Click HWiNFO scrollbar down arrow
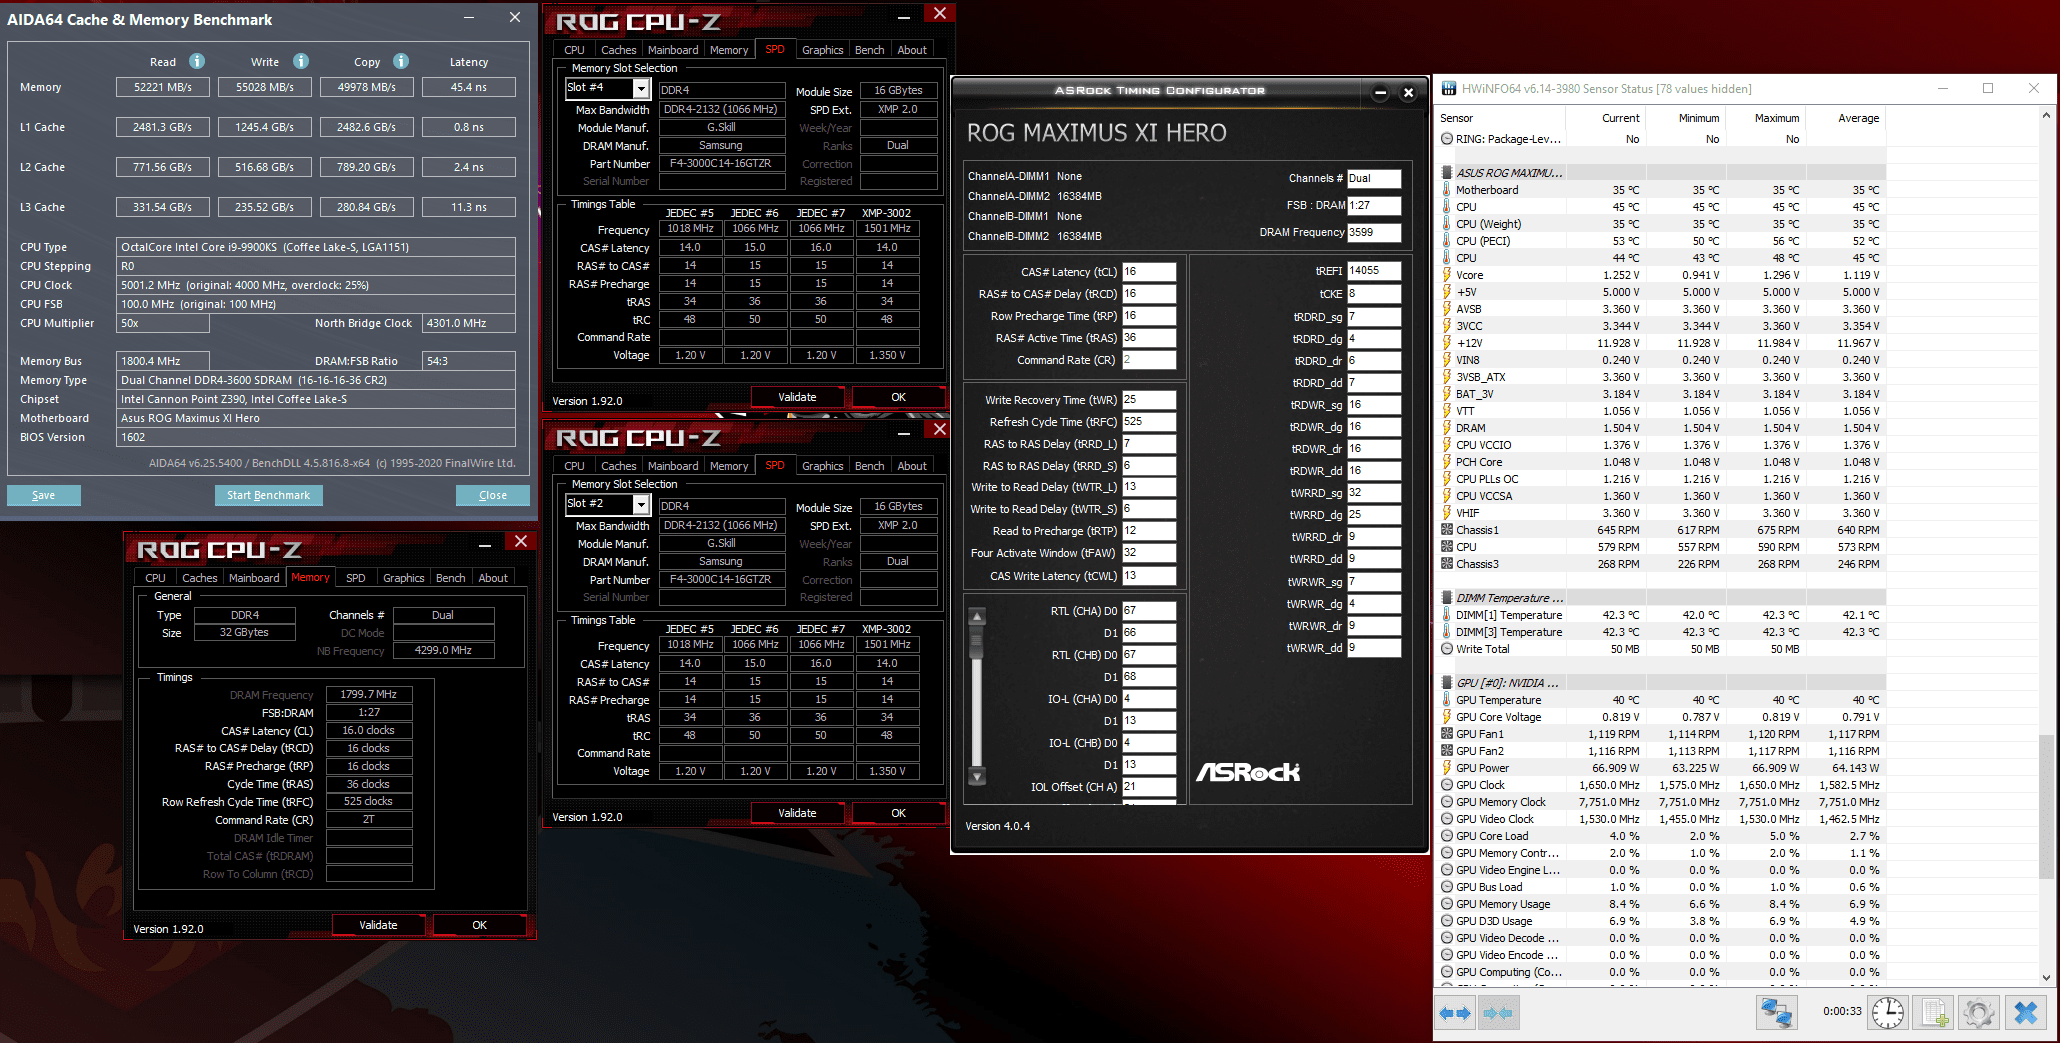Viewport: 2060px width, 1043px height. [2046, 977]
